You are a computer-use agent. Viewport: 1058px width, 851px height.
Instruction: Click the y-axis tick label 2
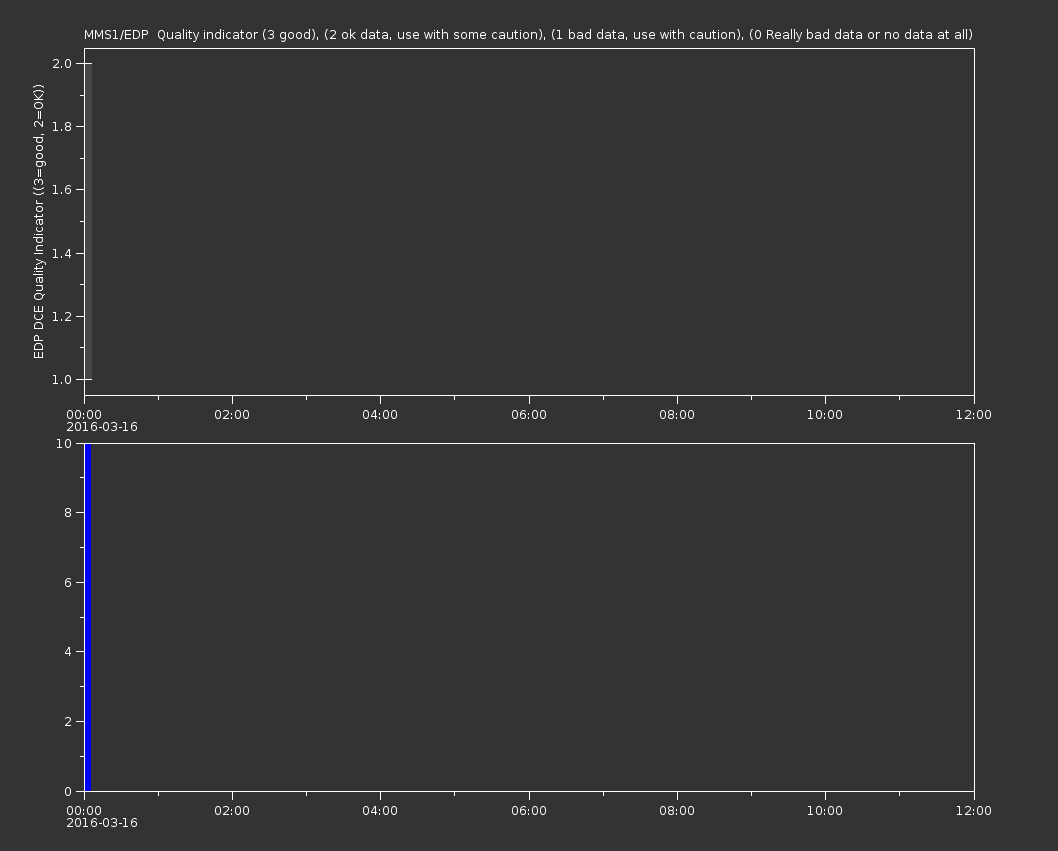point(68,722)
